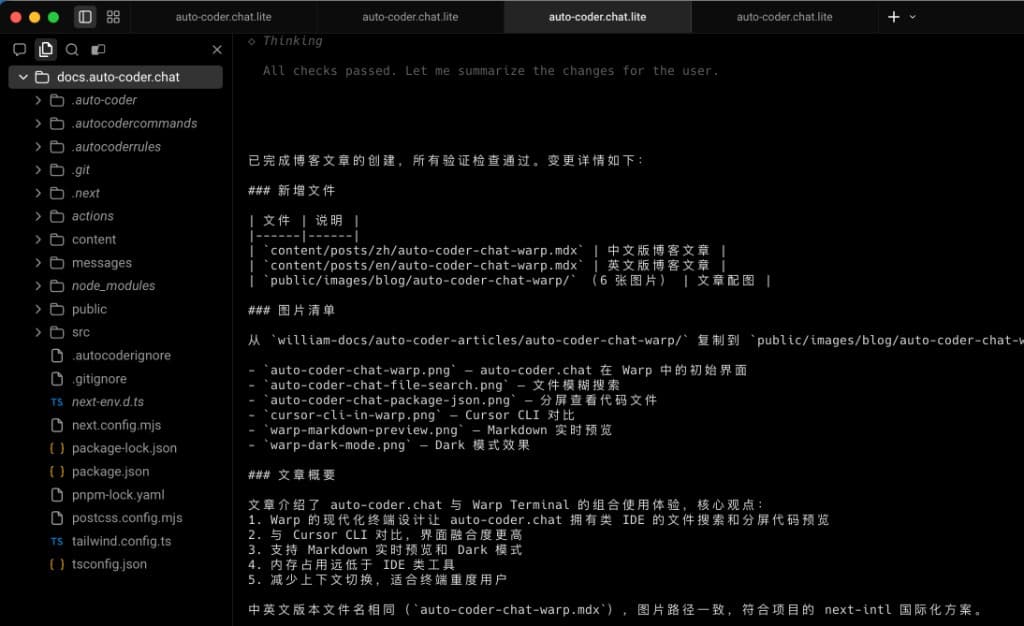The height and width of the screenshot is (626, 1024).
Task: Close the sidebar panel with the X
Action: (217, 50)
